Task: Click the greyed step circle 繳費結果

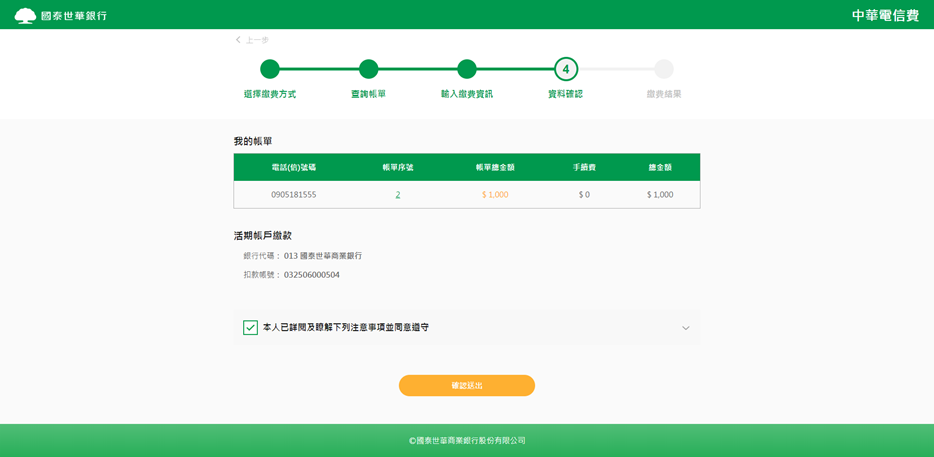Action: coord(664,69)
